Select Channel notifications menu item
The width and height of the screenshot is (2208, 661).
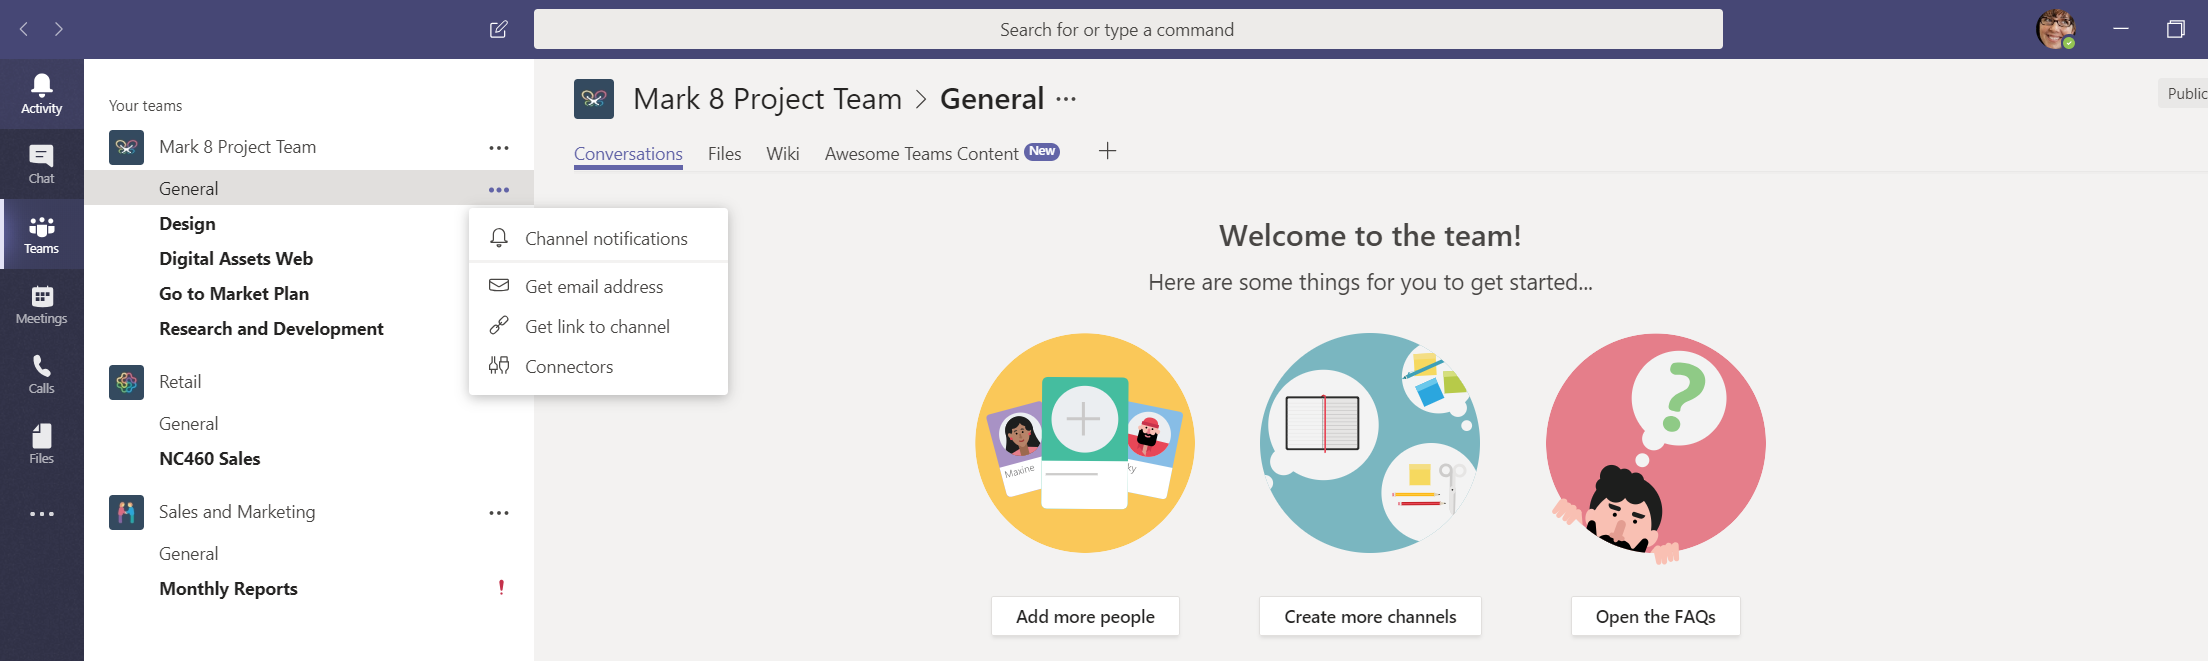pyautogui.click(x=605, y=239)
